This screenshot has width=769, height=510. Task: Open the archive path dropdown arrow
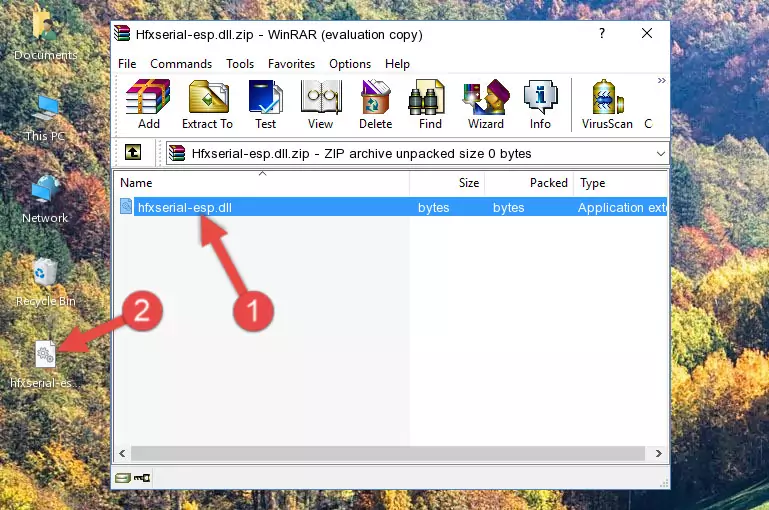[661, 154]
